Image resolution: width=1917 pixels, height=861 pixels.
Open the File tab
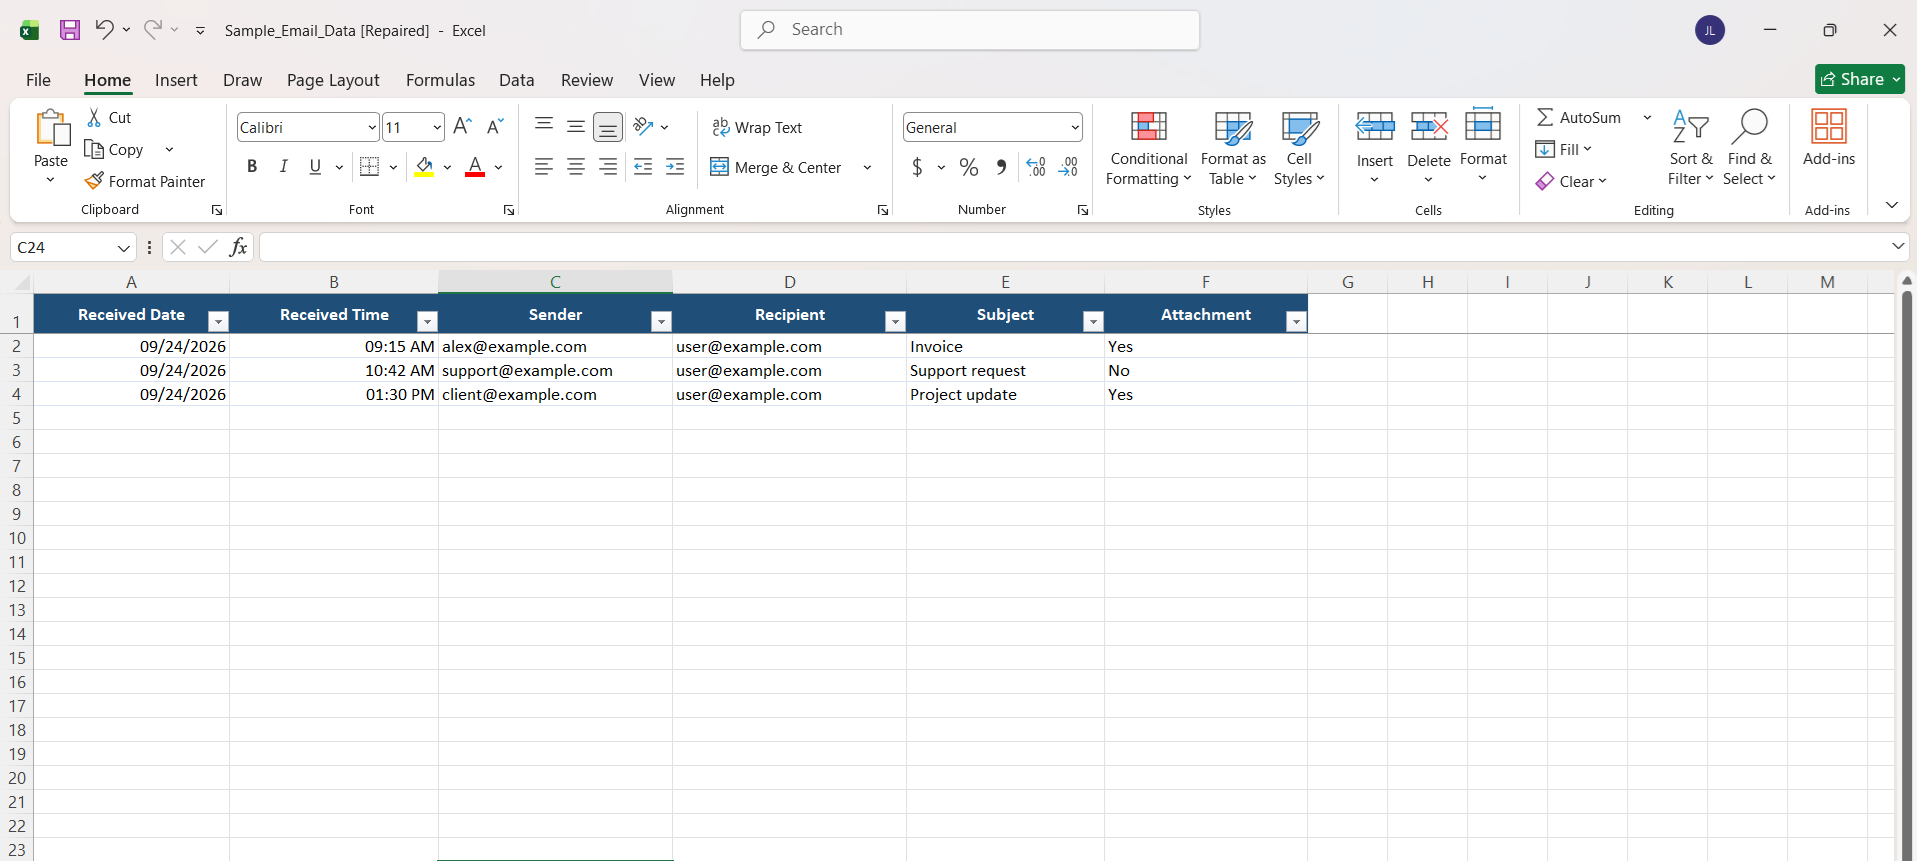38,80
